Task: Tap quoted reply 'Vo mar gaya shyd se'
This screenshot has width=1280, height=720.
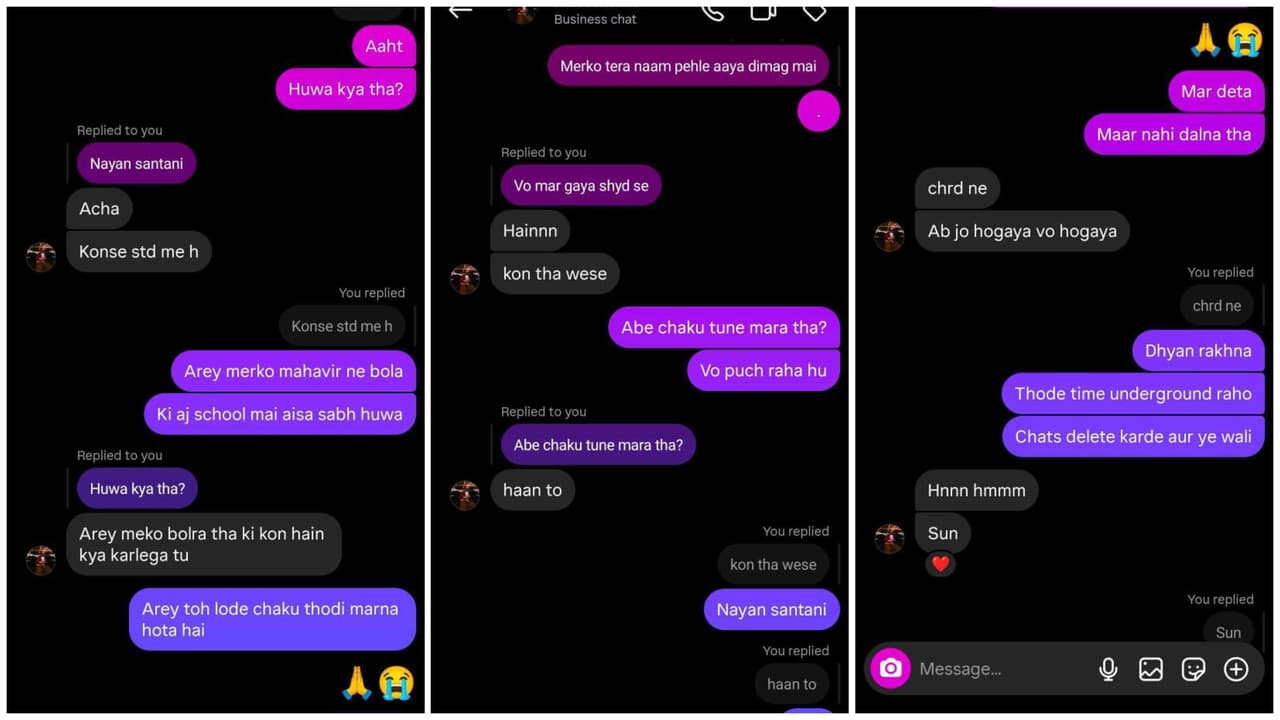Action: (581, 185)
